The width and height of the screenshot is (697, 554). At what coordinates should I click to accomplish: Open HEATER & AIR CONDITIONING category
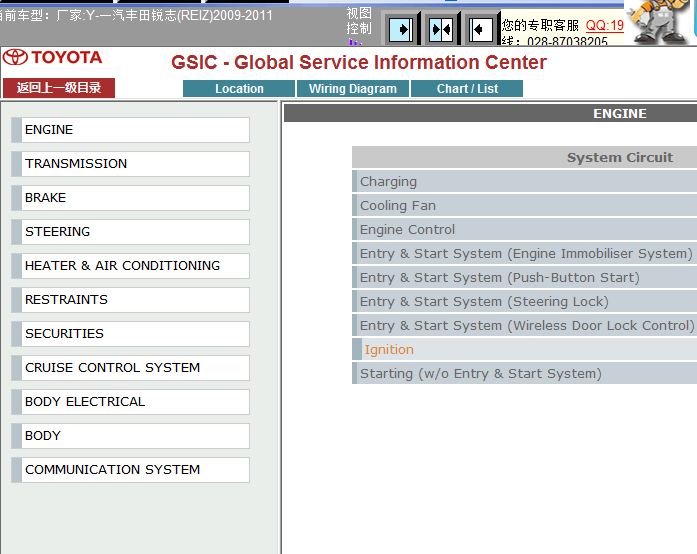pyautogui.click(x=130, y=266)
